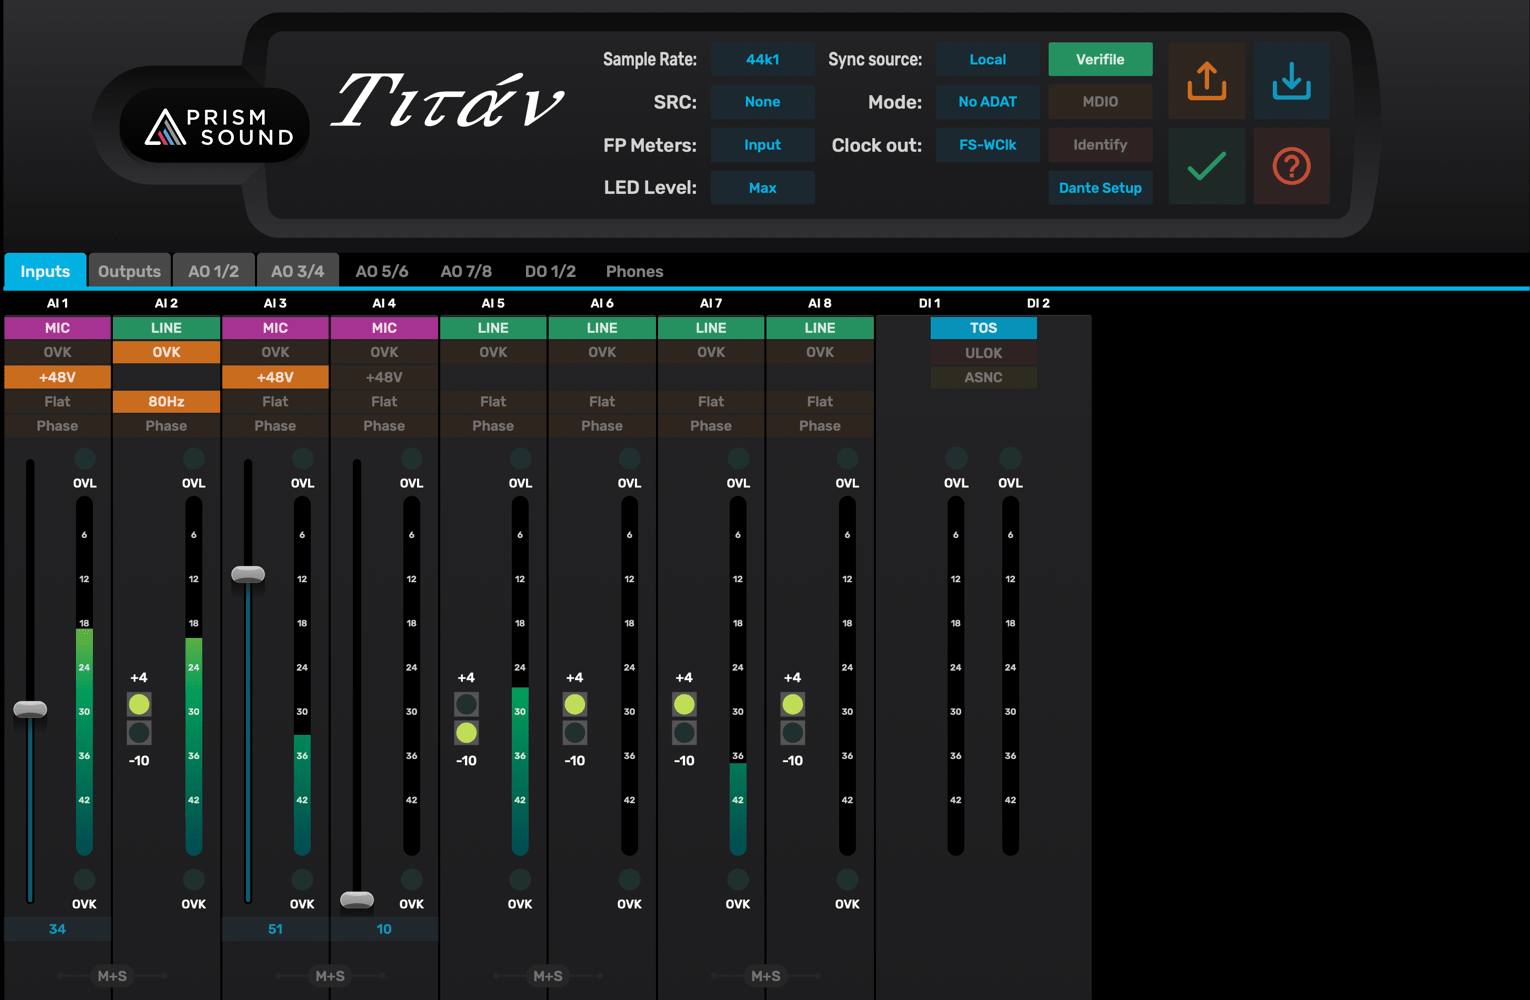
Task: Click the orange upload settings icon
Action: [x=1206, y=81]
